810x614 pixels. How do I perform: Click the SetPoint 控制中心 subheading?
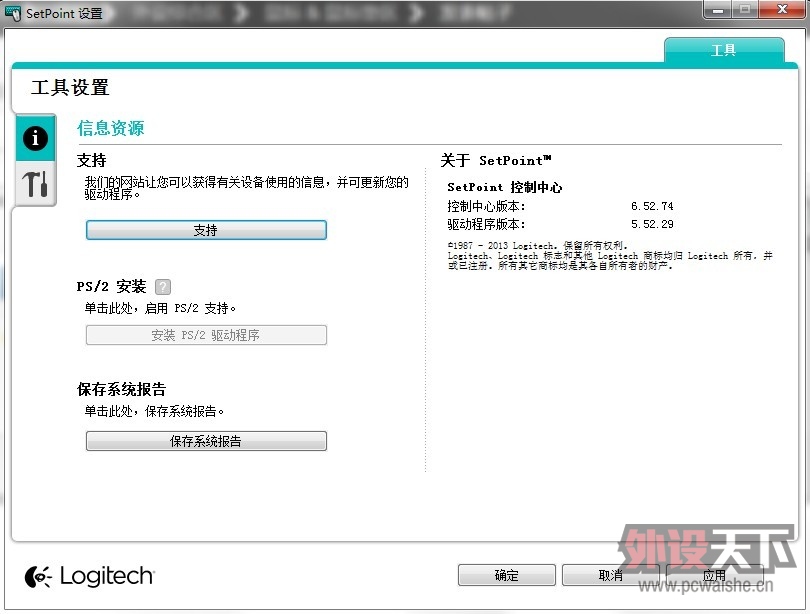click(505, 187)
